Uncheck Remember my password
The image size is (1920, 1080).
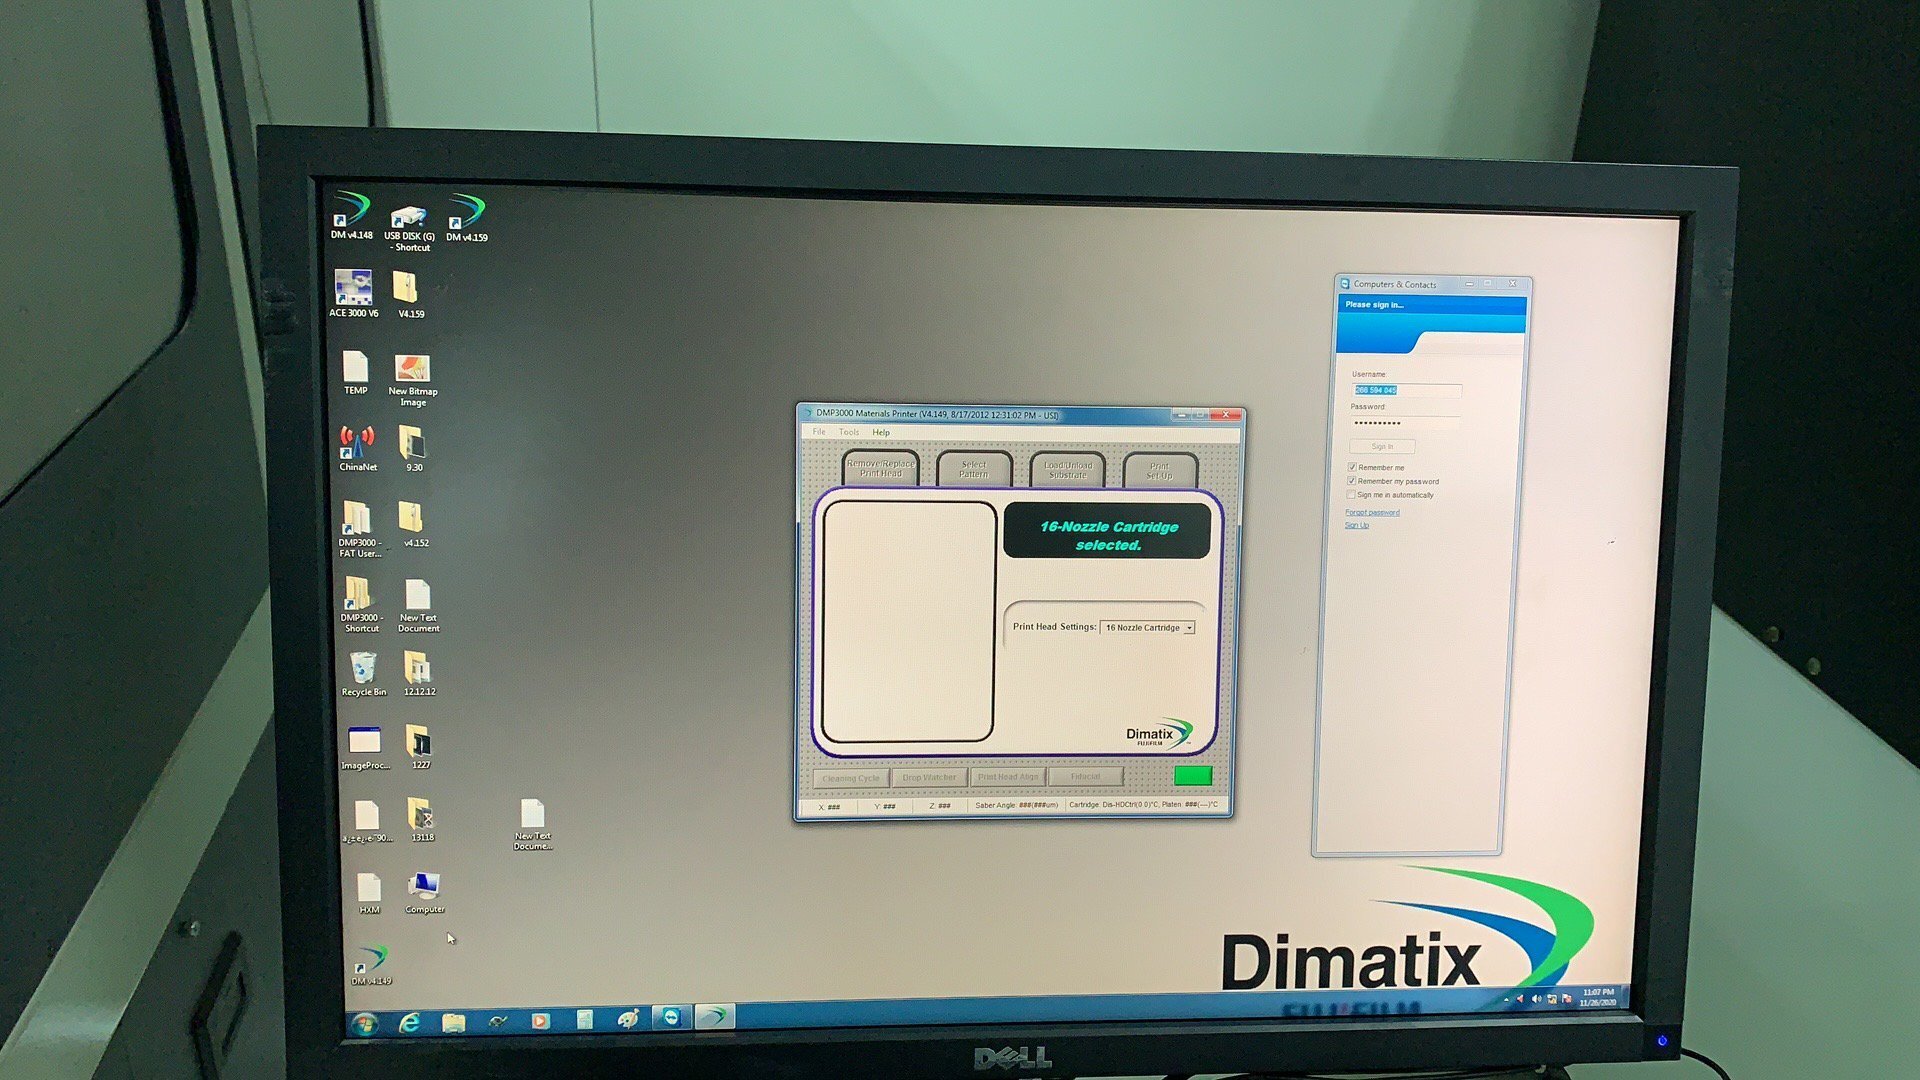(x=1351, y=481)
